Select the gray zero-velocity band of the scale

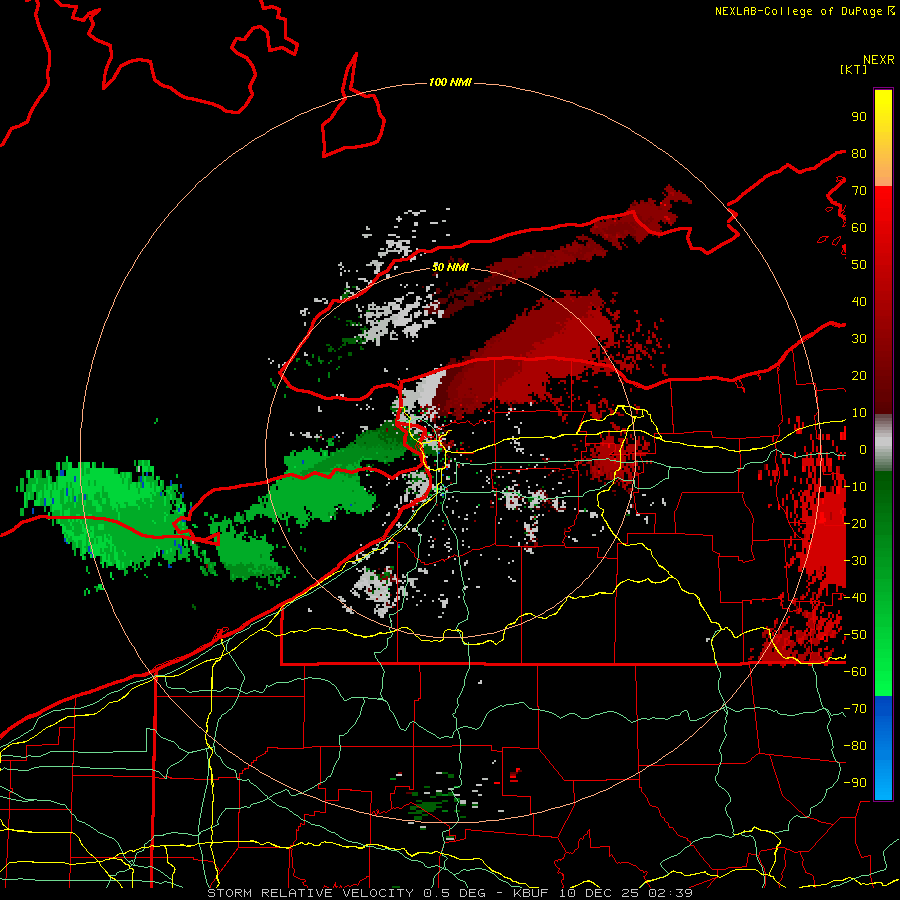pyautogui.click(x=883, y=443)
